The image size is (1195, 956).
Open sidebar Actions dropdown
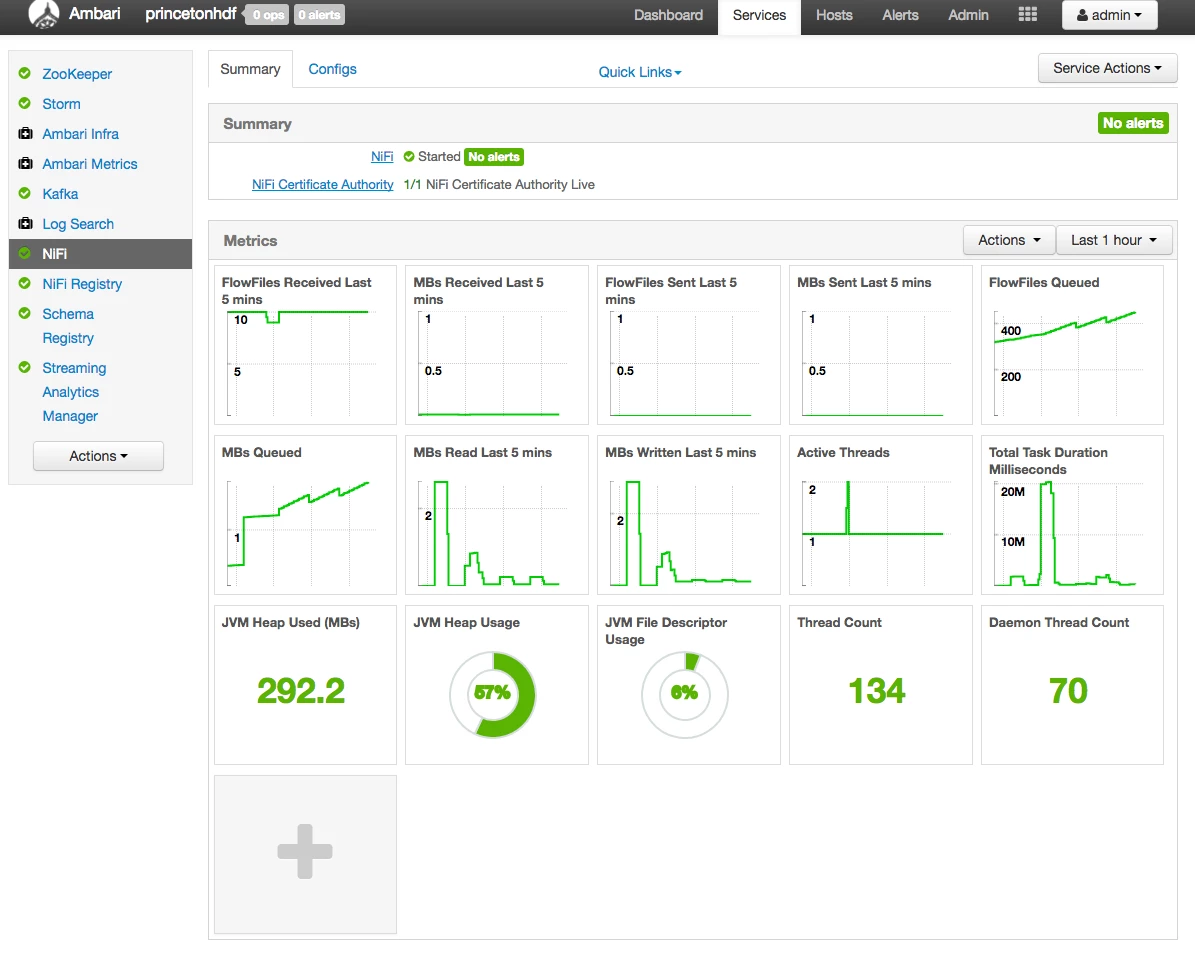[x=98, y=456]
